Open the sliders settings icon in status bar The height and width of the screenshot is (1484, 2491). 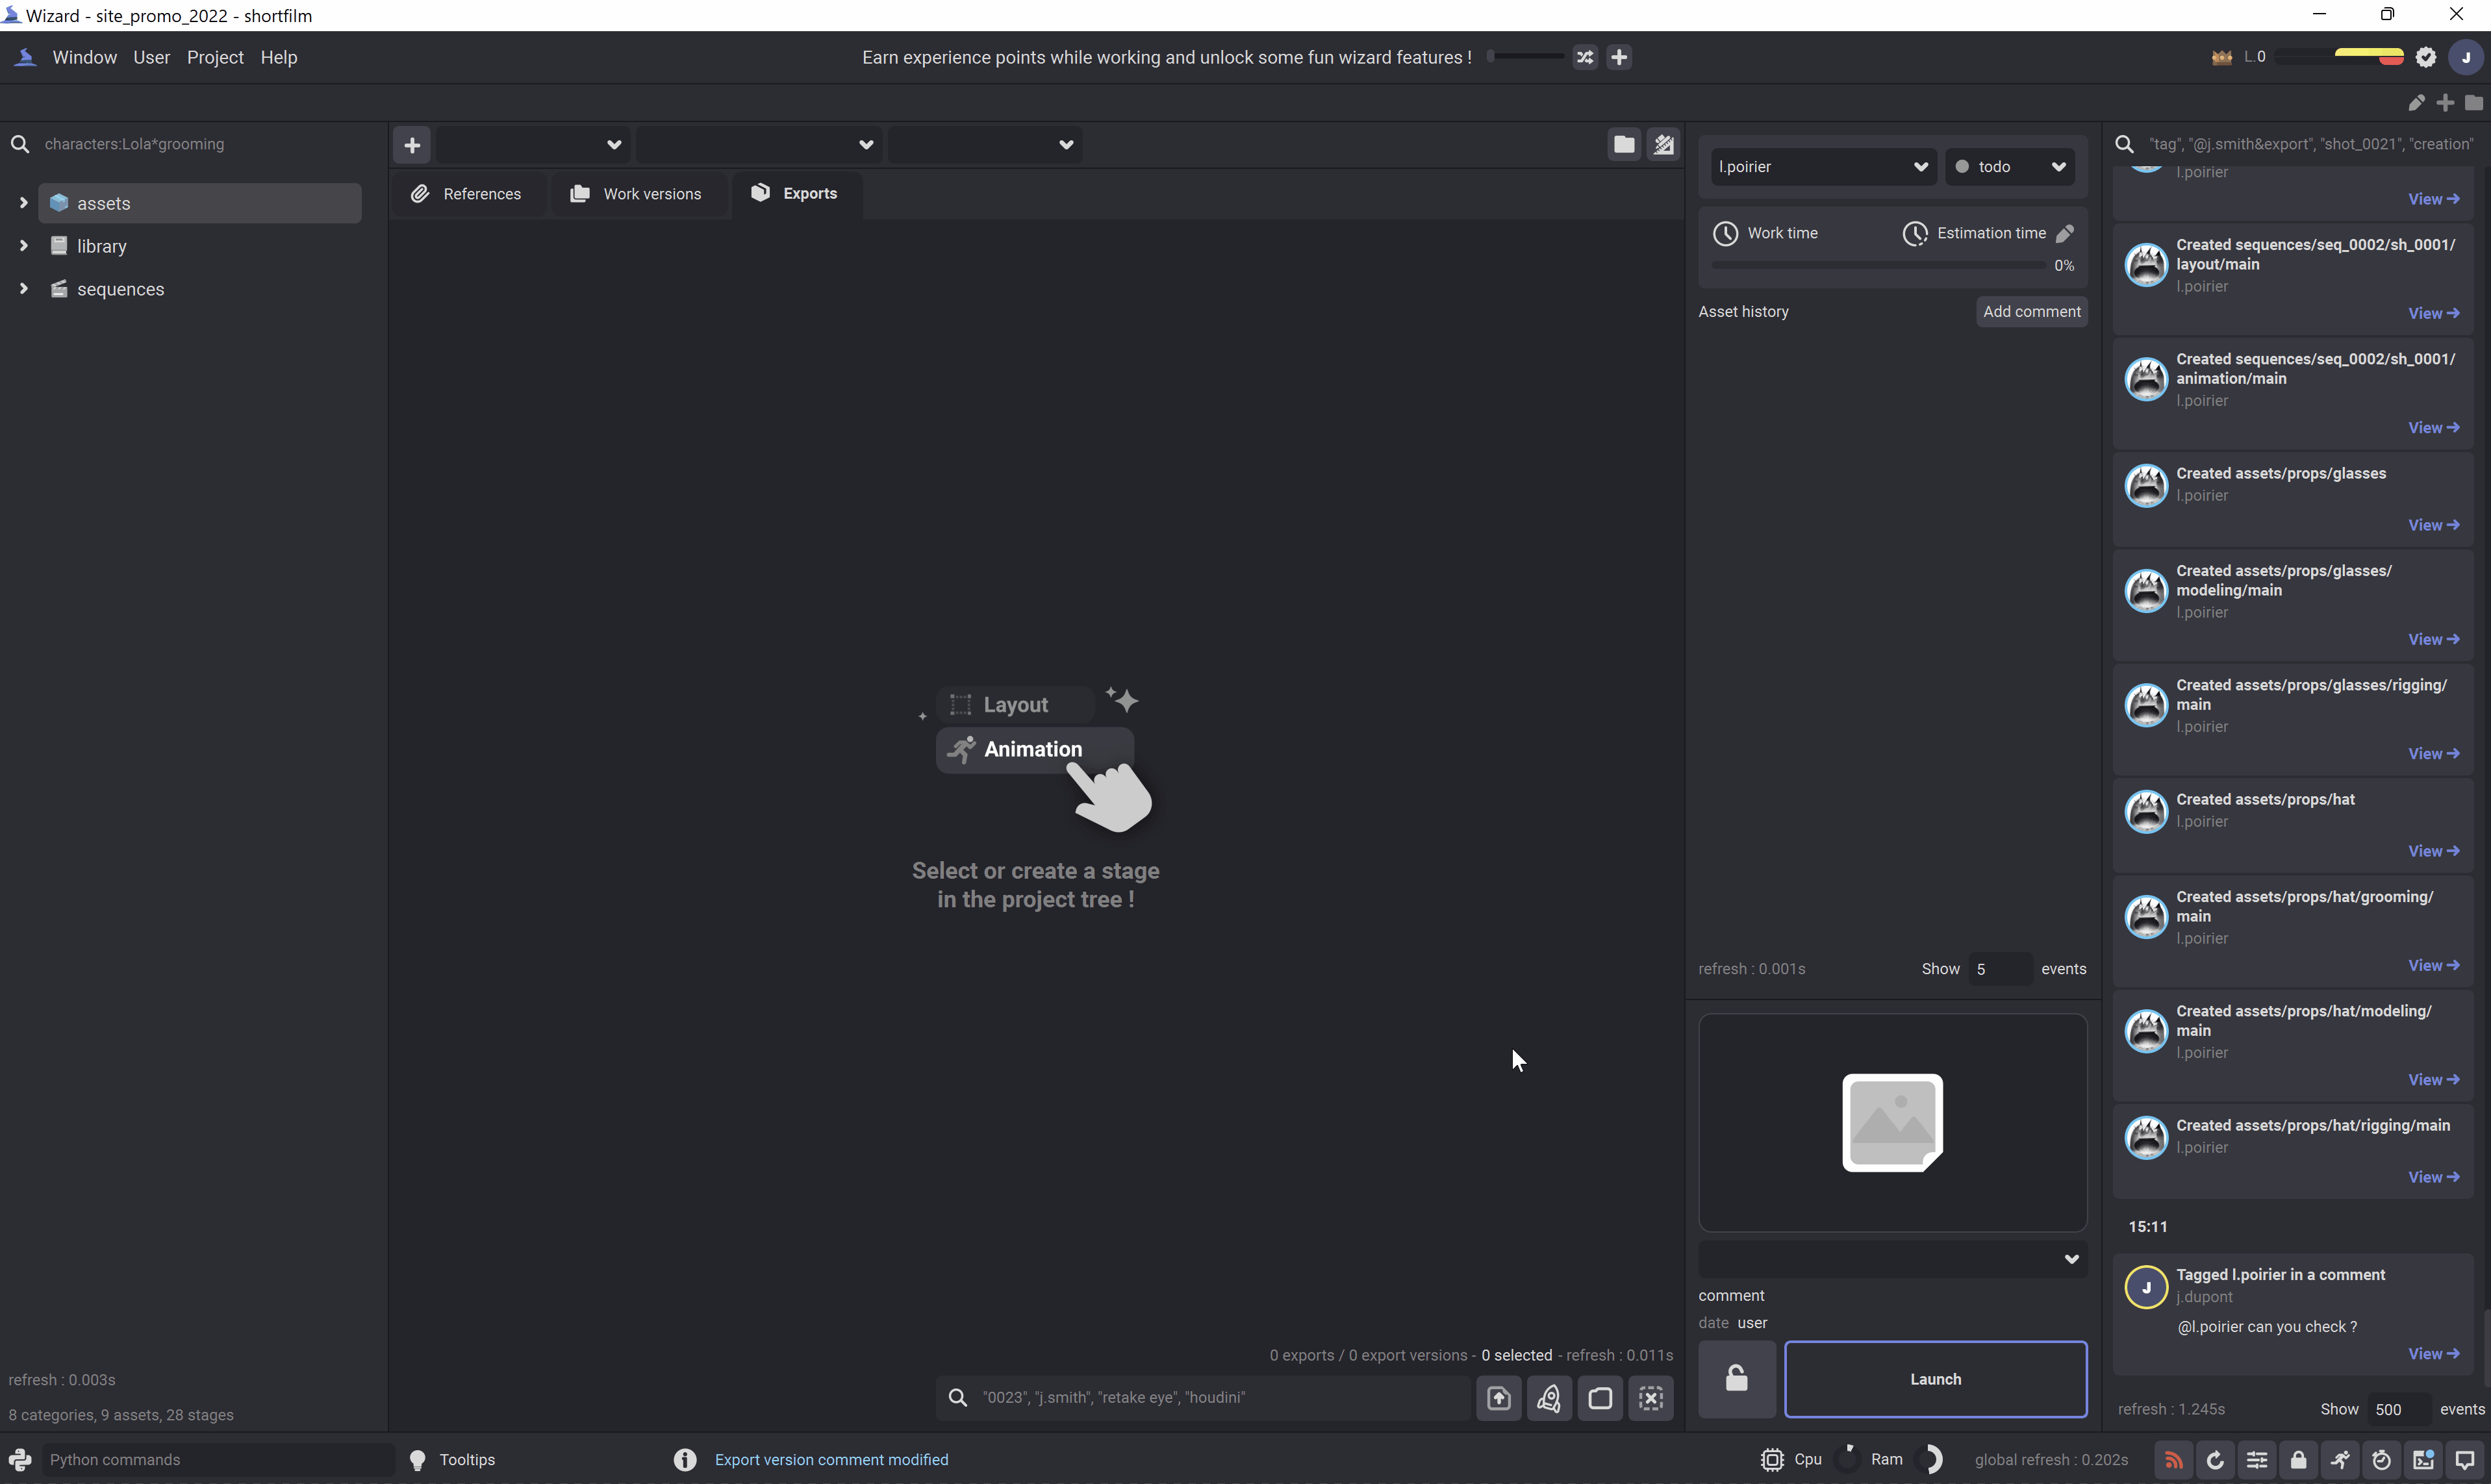pos(2257,1460)
